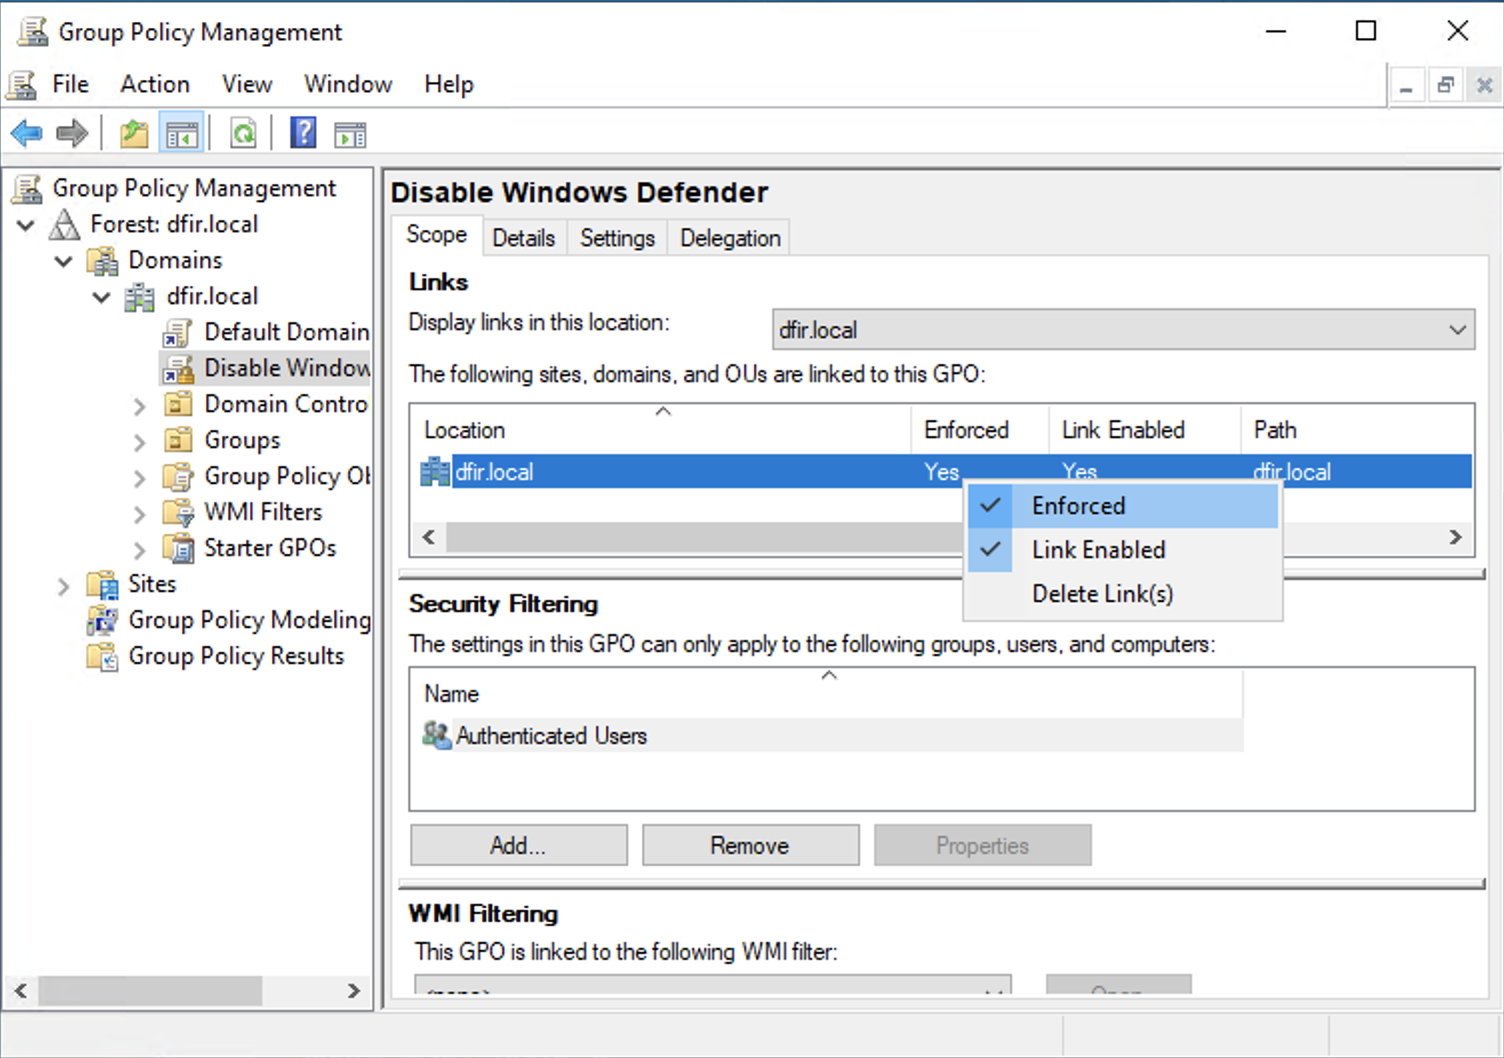Toggle Link Enabled in context menu
1504x1058 pixels.
pos(1098,550)
